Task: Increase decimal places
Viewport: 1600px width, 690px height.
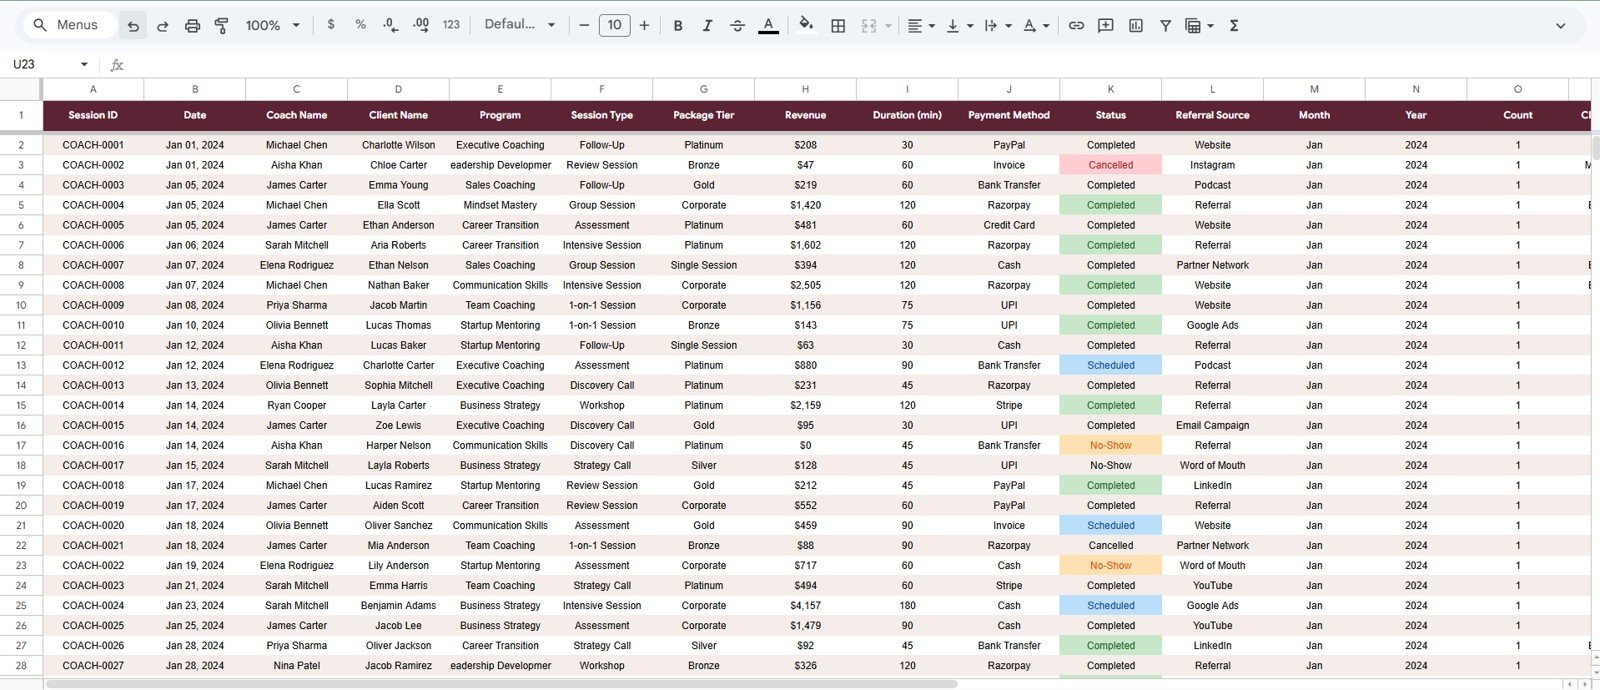Action: pos(420,25)
